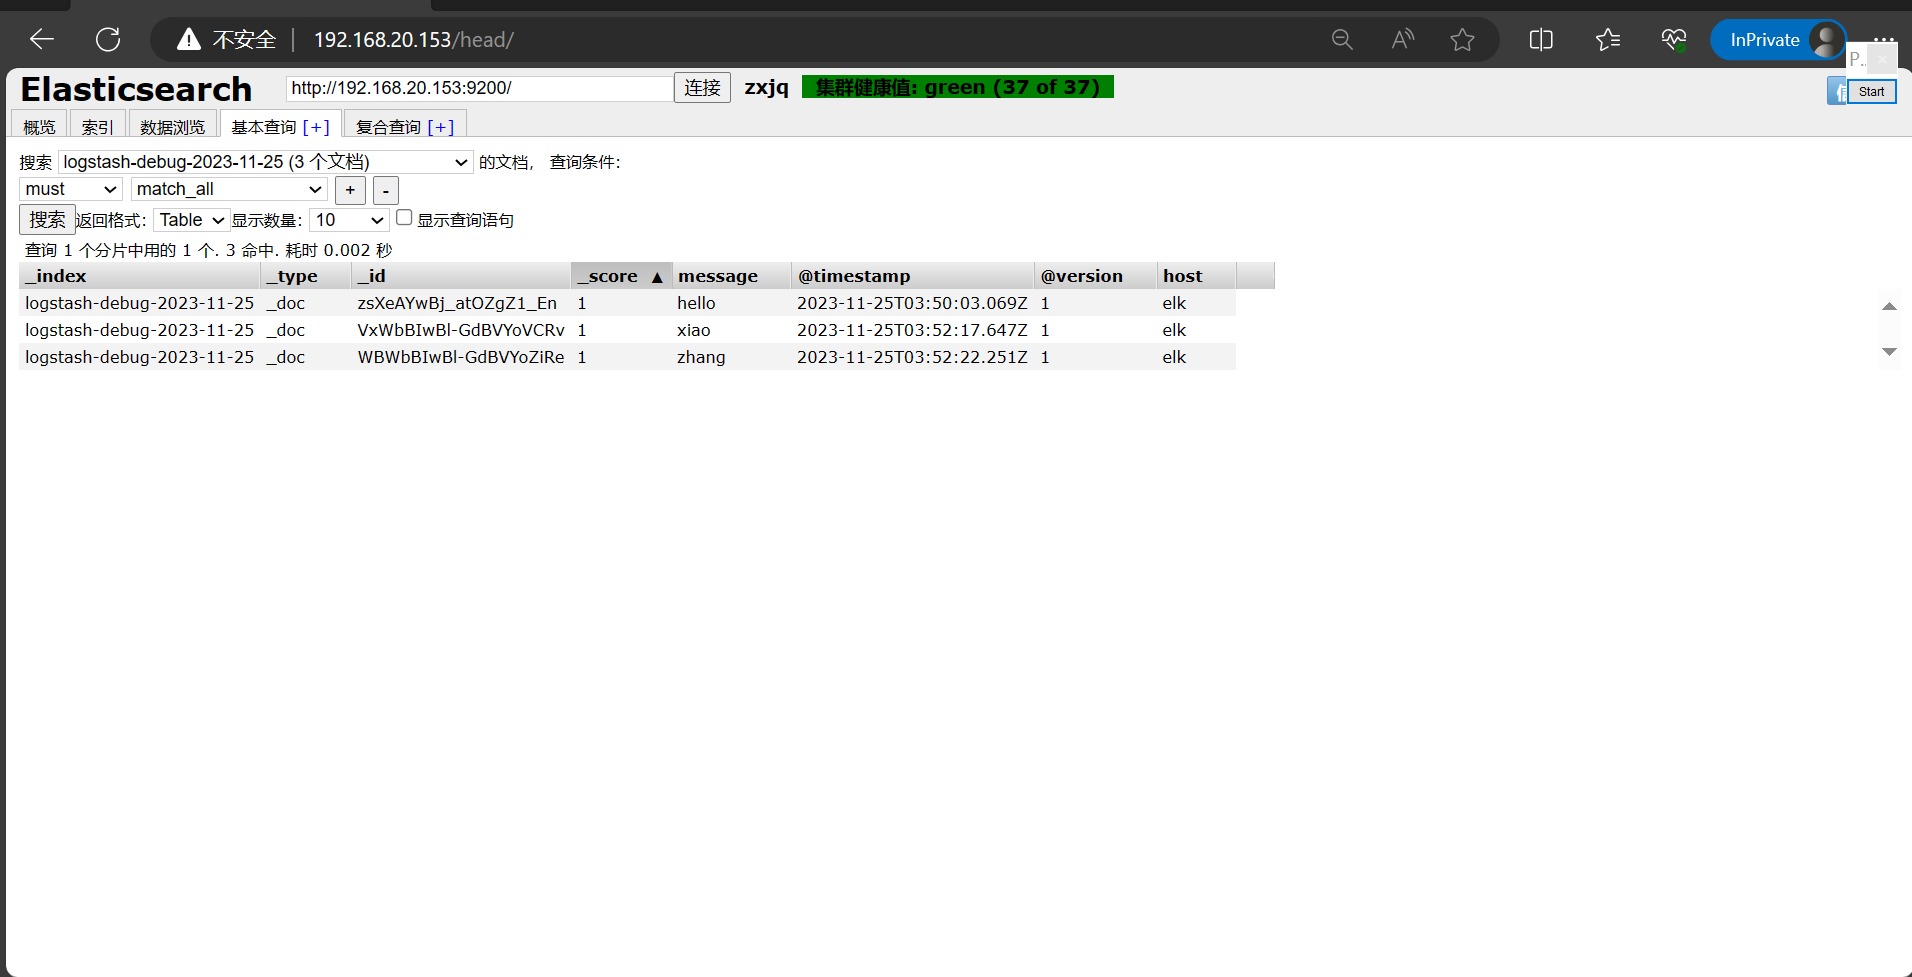Open a new compound query with [+]
The width and height of the screenshot is (1912, 977).
tap(441, 127)
